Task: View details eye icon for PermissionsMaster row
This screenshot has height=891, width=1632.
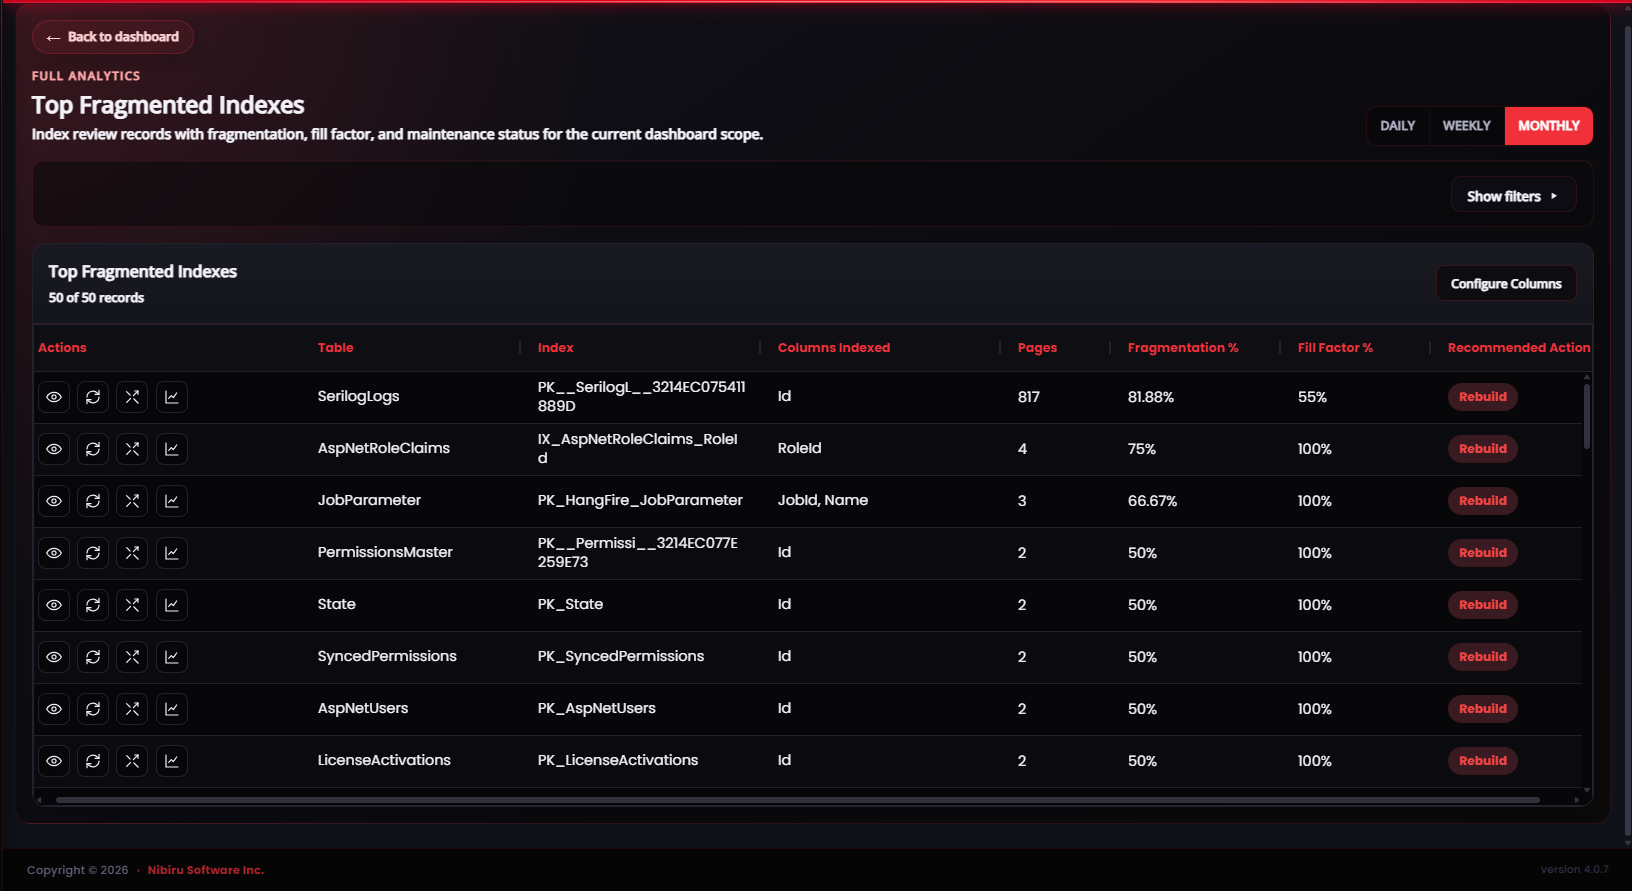Action: (x=54, y=553)
